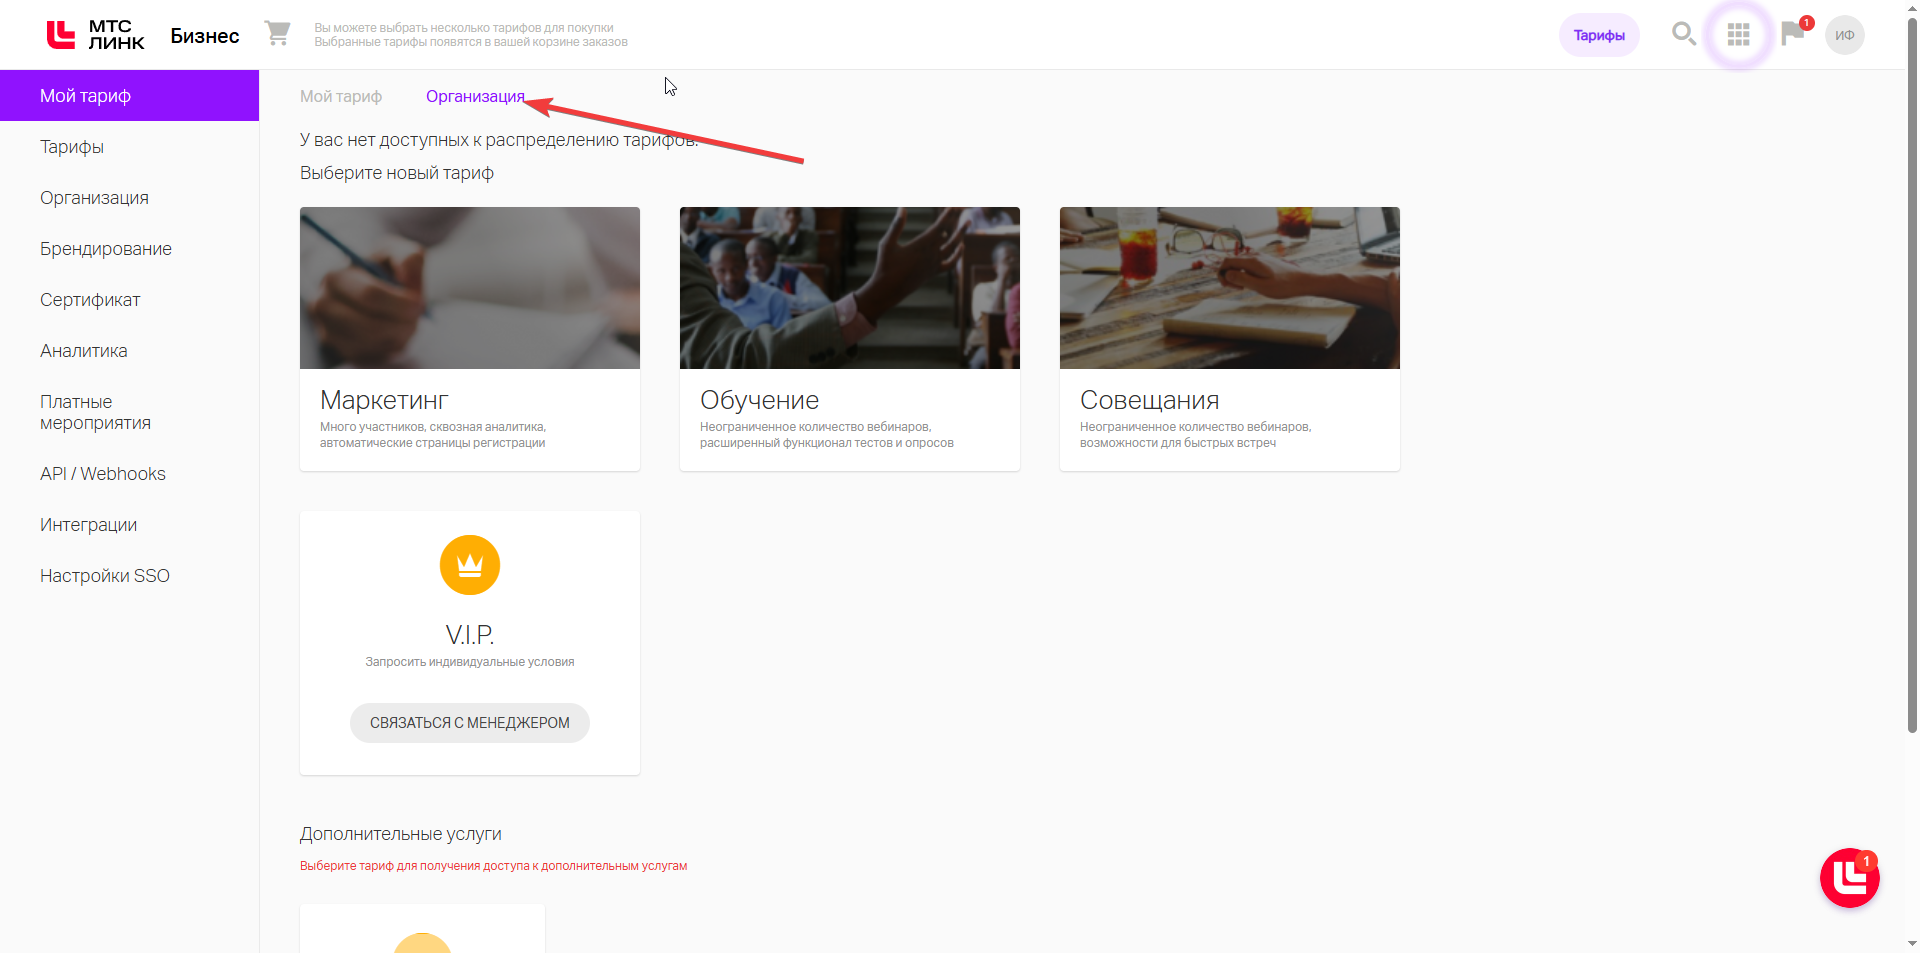Click the Запросить индивидуальные условия text
This screenshot has width=1920, height=953.
tap(470, 662)
